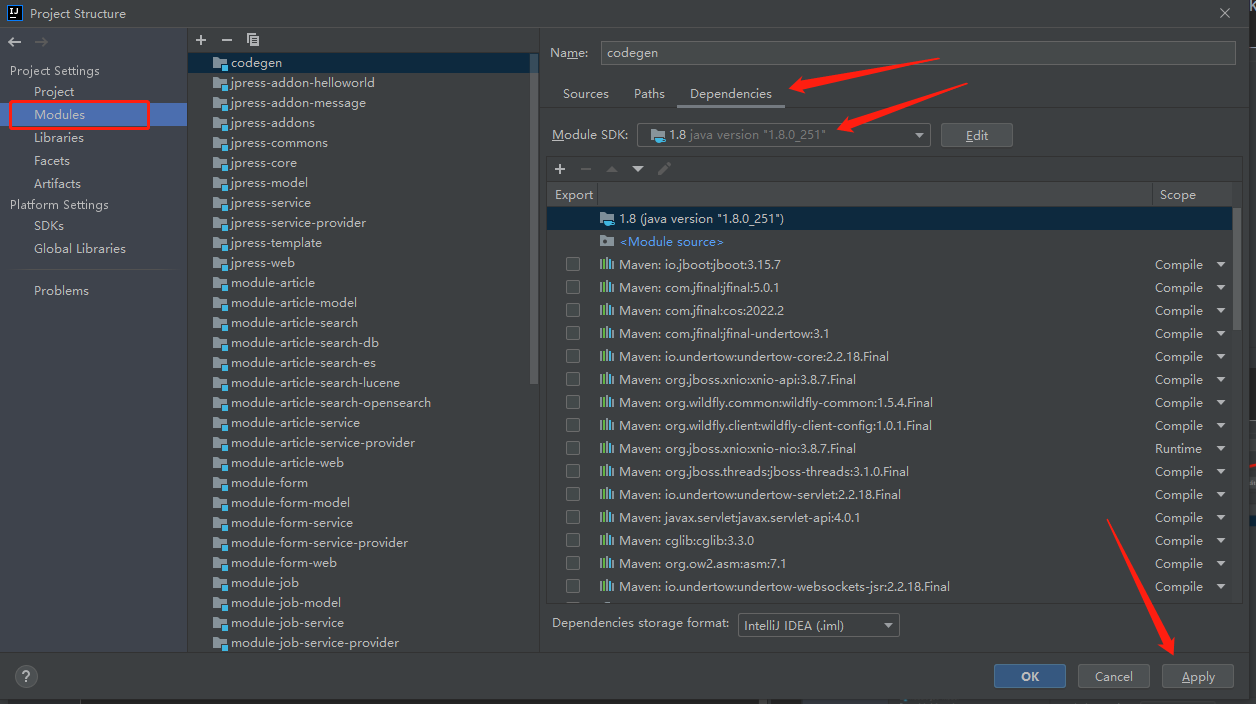Click the jpress-core module folder icon

click(x=220, y=163)
